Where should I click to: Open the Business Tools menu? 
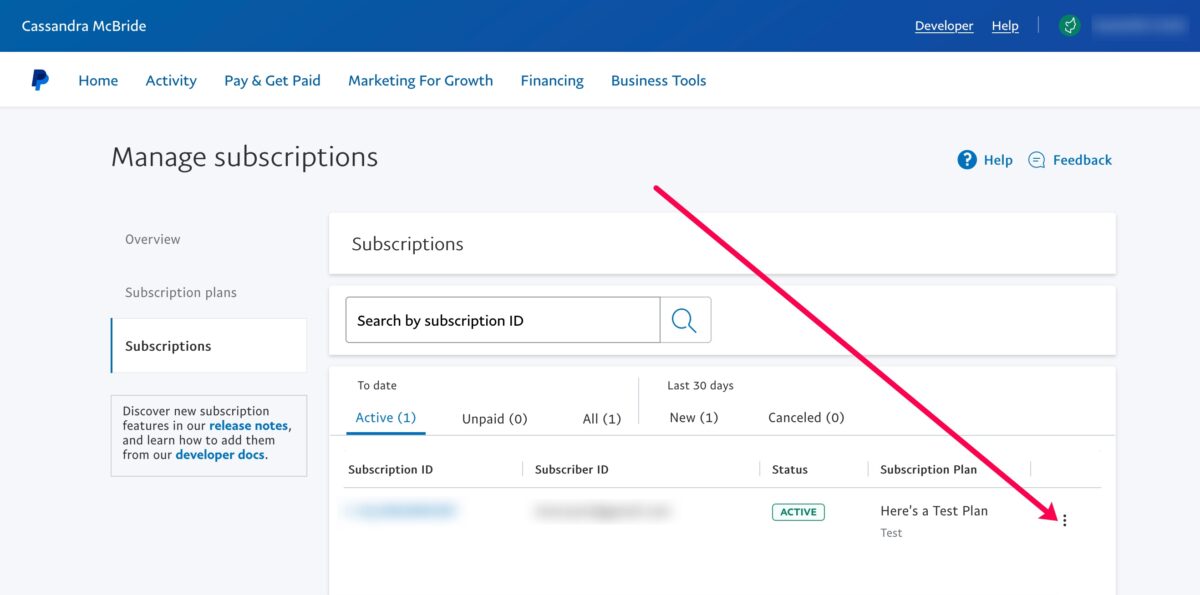click(658, 81)
